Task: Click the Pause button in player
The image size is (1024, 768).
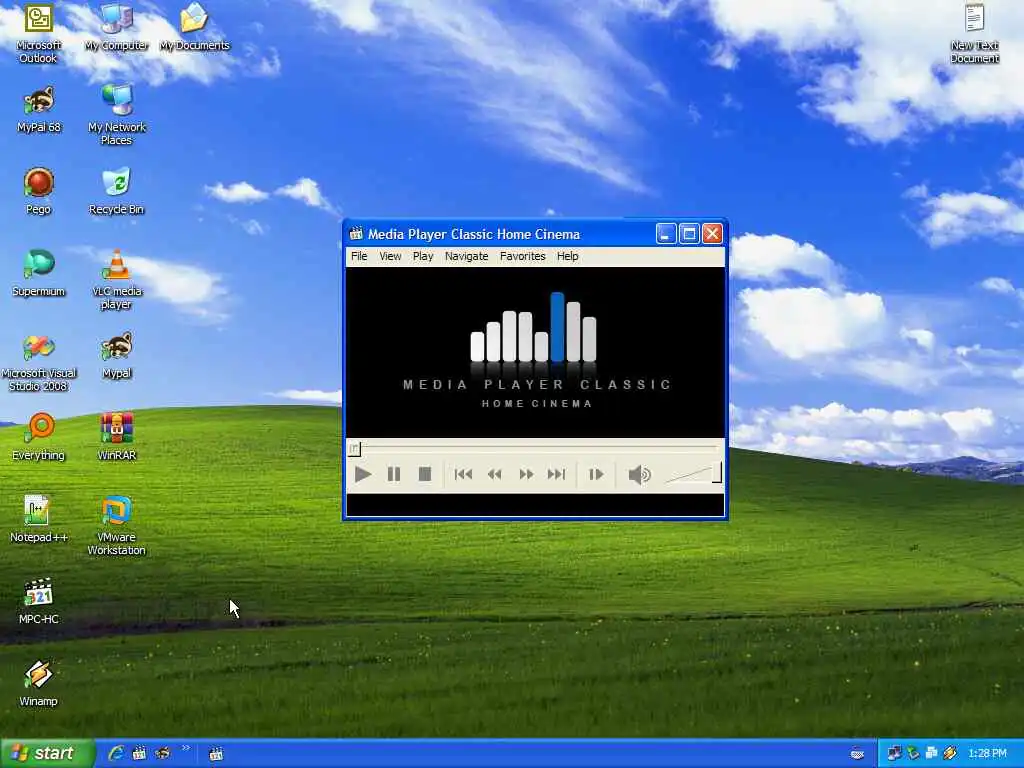Action: coord(394,475)
